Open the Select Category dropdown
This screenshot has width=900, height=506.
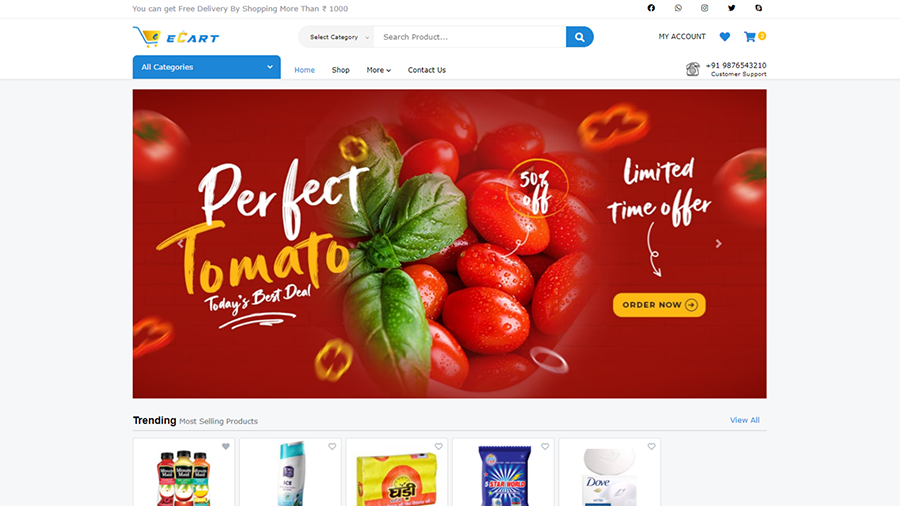[x=336, y=37]
